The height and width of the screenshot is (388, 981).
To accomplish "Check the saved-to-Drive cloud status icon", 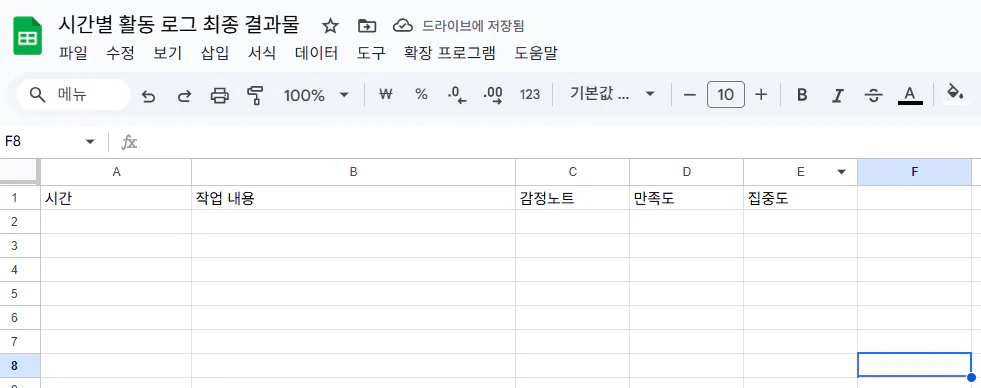I will point(403,26).
